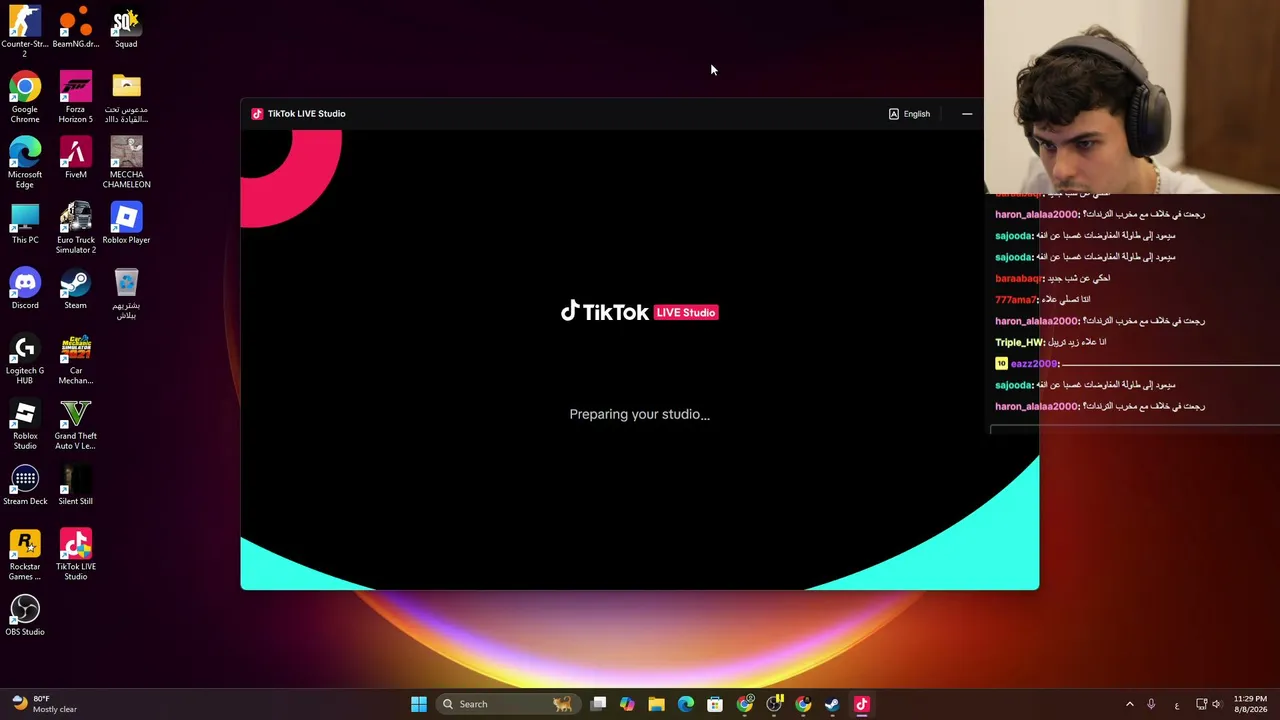The height and width of the screenshot is (720, 1280).
Task: Select the Silent Still desktop icon
Action: coord(76,484)
